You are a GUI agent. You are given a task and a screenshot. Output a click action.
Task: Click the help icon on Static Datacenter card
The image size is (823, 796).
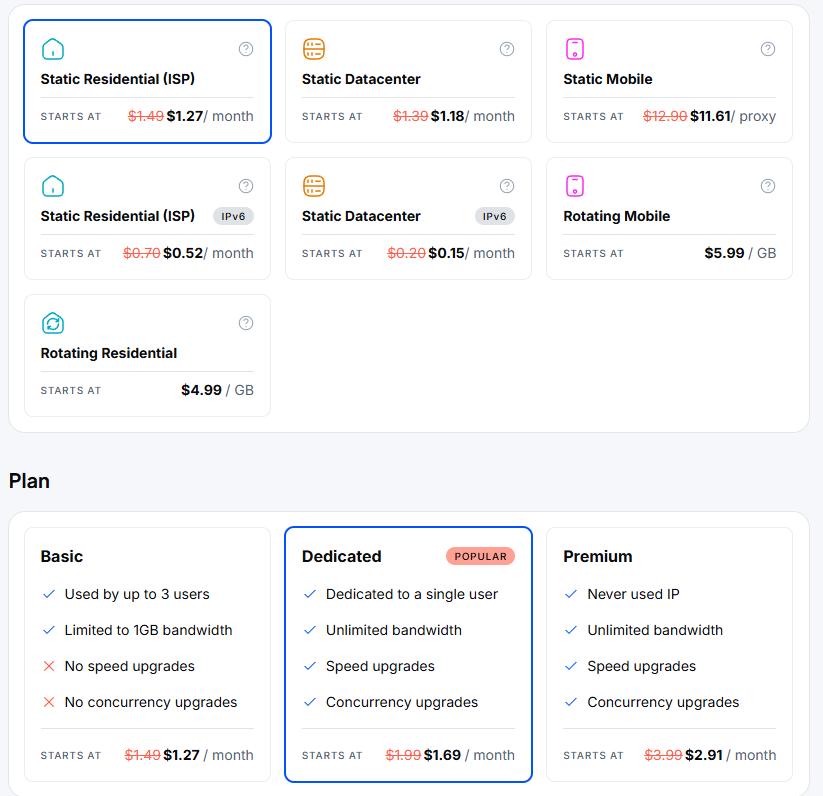507,49
